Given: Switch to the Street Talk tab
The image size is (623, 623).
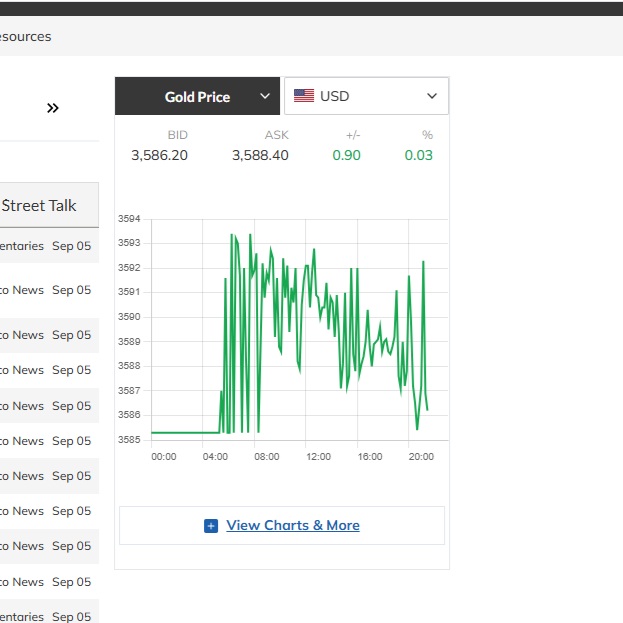Looking at the screenshot, I should 39,205.
